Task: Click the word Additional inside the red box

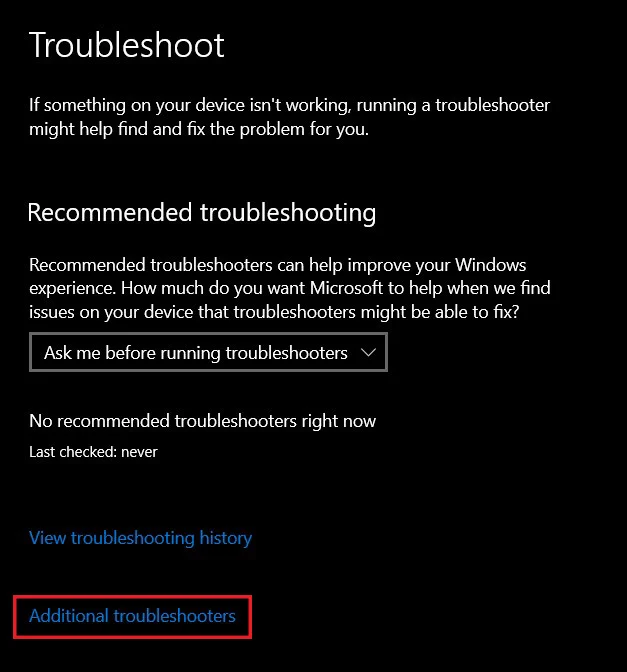Action: coord(69,616)
